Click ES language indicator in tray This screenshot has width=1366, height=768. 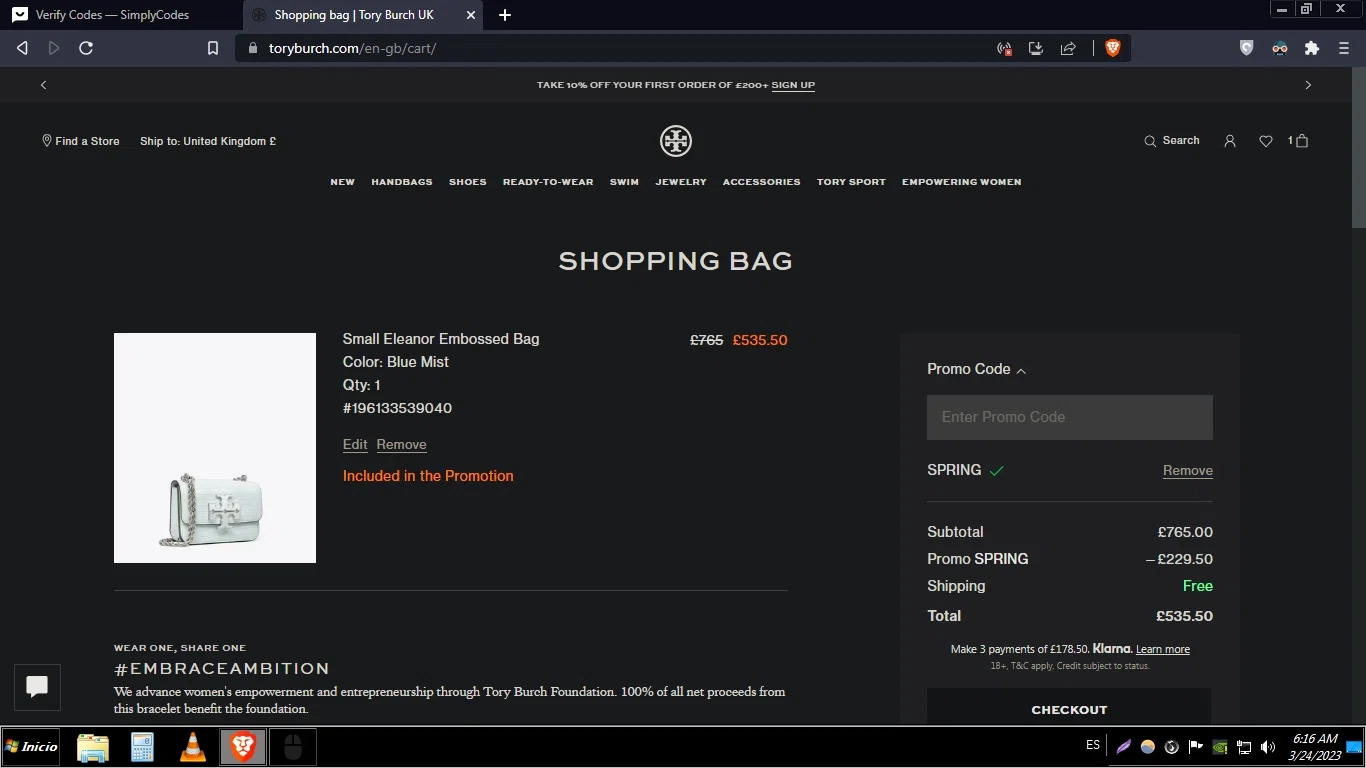[x=1093, y=746]
